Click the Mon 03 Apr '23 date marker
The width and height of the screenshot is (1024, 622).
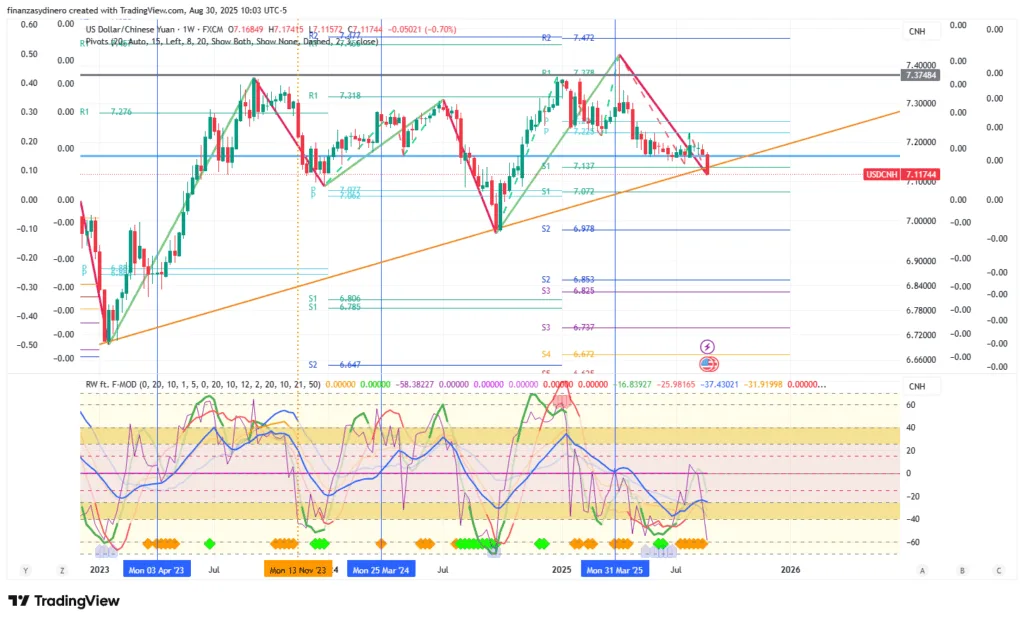point(157,570)
